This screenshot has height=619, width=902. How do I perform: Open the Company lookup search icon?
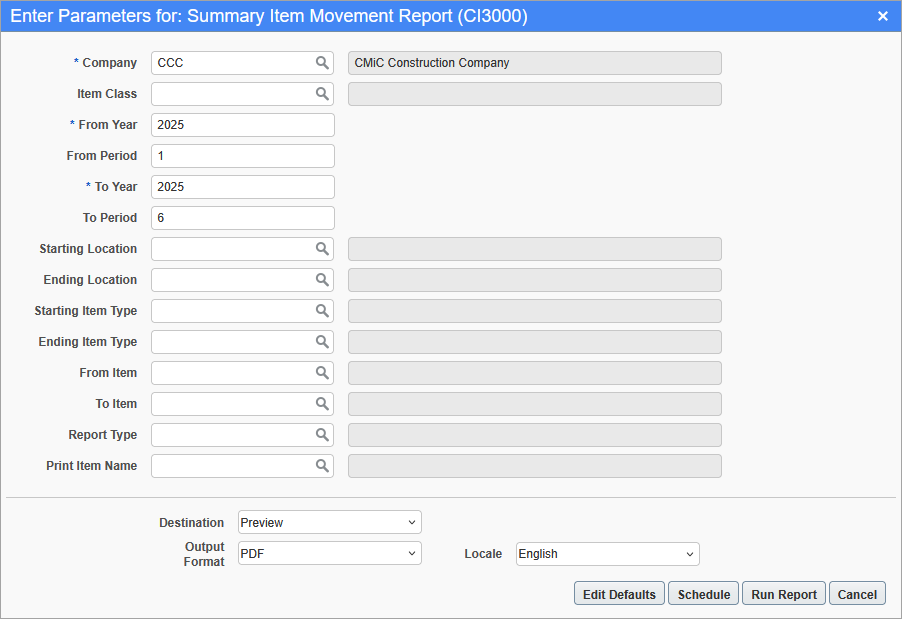(x=322, y=62)
